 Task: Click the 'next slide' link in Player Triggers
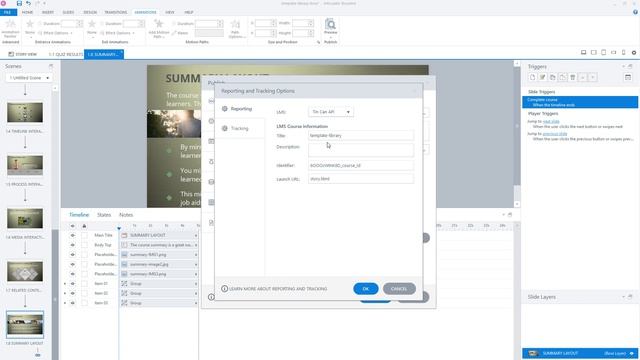[x=551, y=121]
